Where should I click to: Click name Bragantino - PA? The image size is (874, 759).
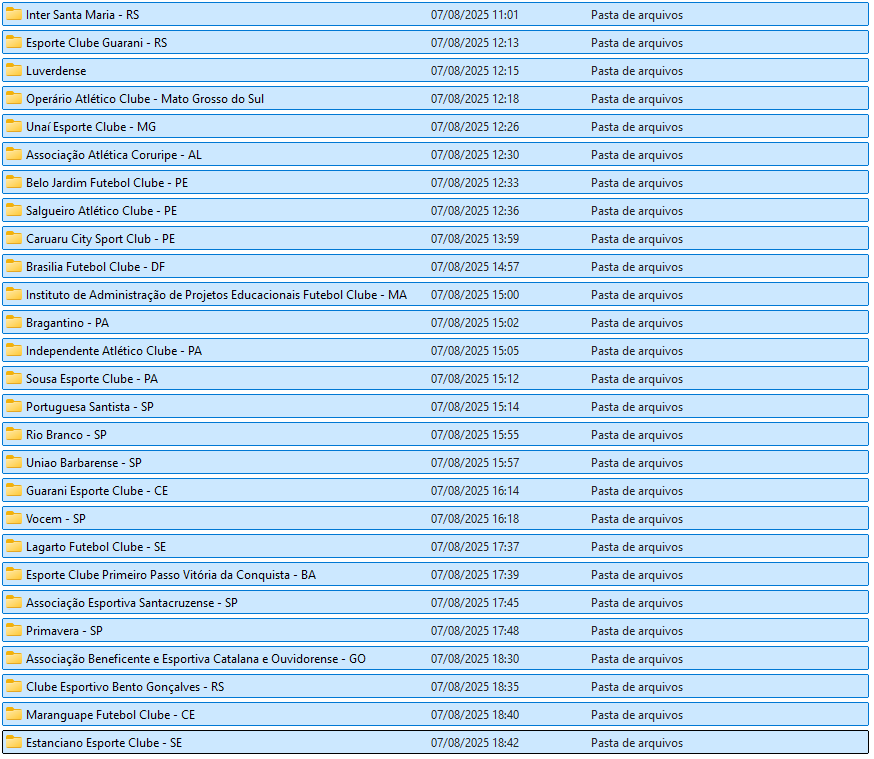tap(67, 323)
